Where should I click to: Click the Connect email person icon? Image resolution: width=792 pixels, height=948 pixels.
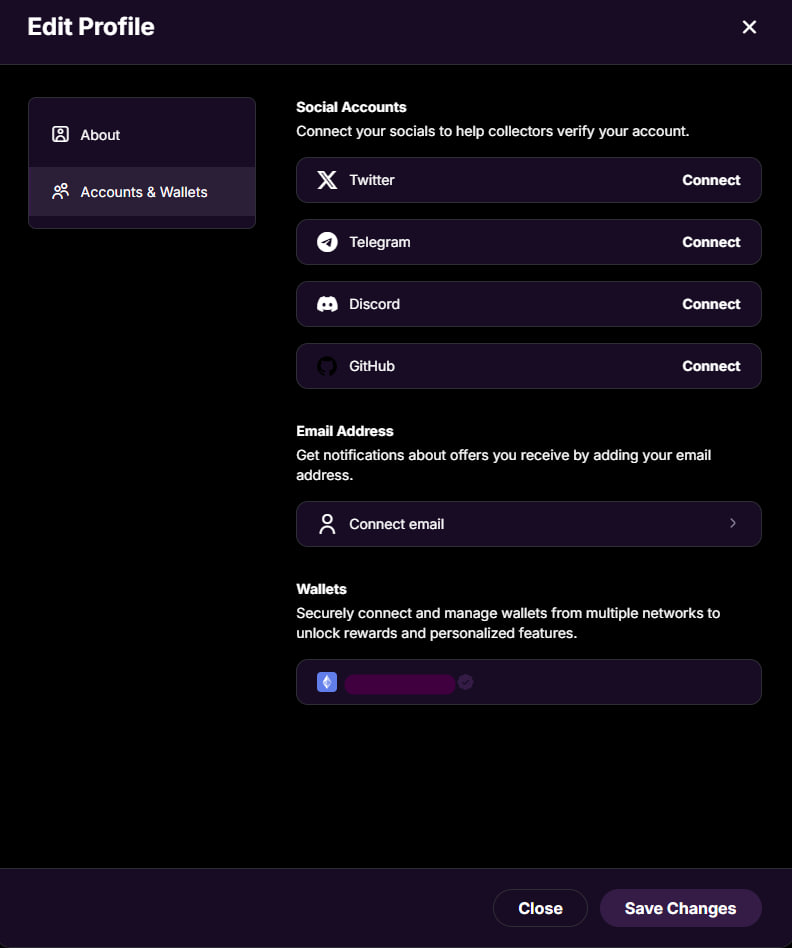click(327, 524)
